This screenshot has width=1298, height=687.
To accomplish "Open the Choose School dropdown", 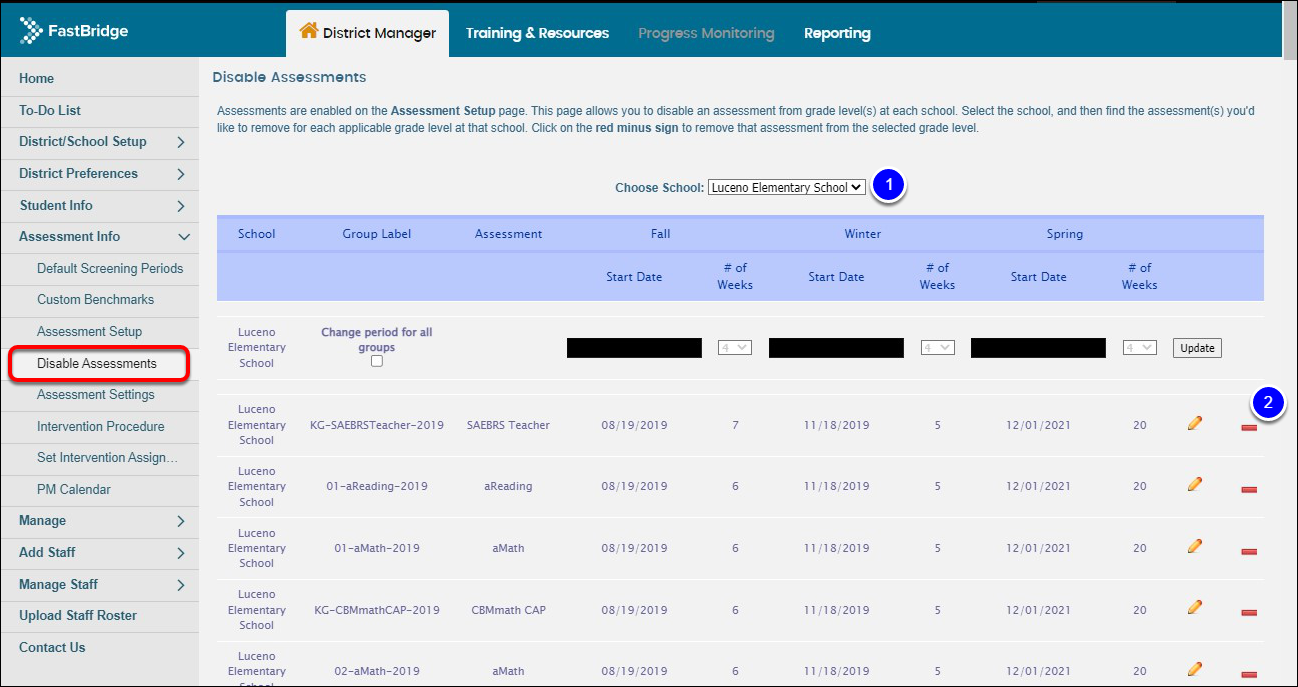I will (787, 188).
